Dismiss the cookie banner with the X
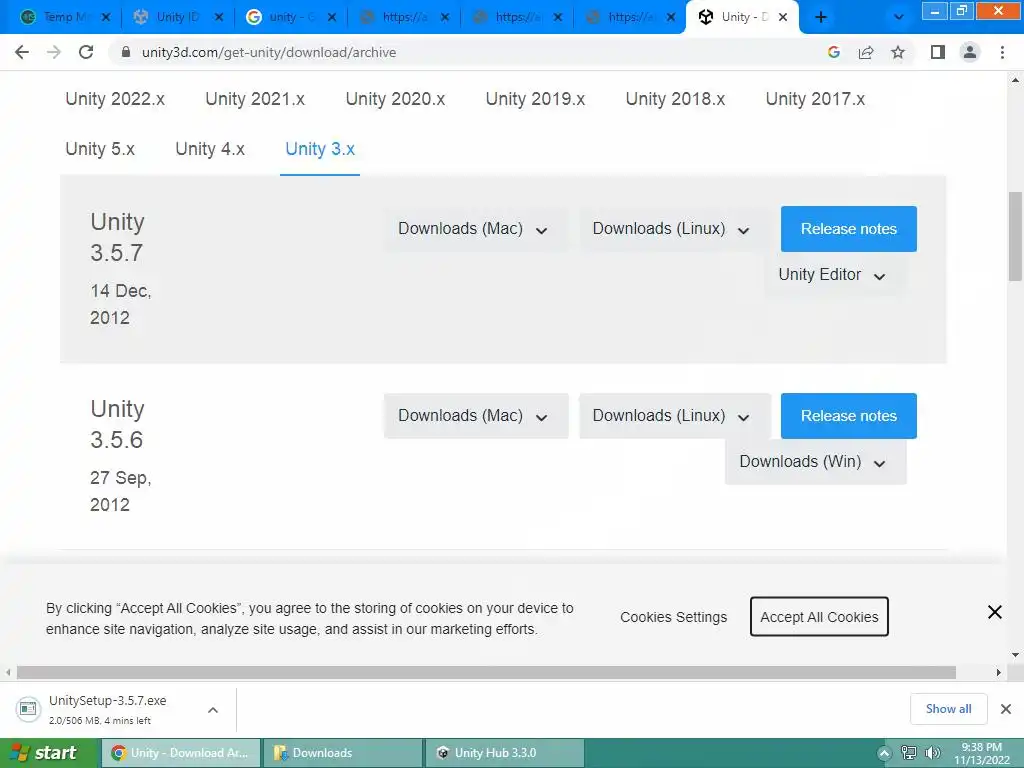Screen dimensions: 1024x768 995,612
